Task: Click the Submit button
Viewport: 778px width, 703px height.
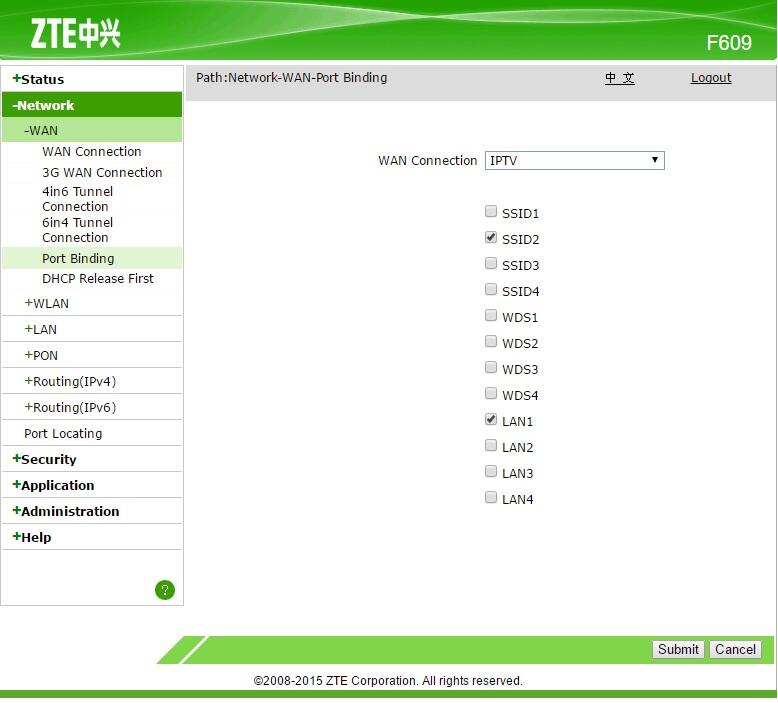Action: tap(678, 649)
